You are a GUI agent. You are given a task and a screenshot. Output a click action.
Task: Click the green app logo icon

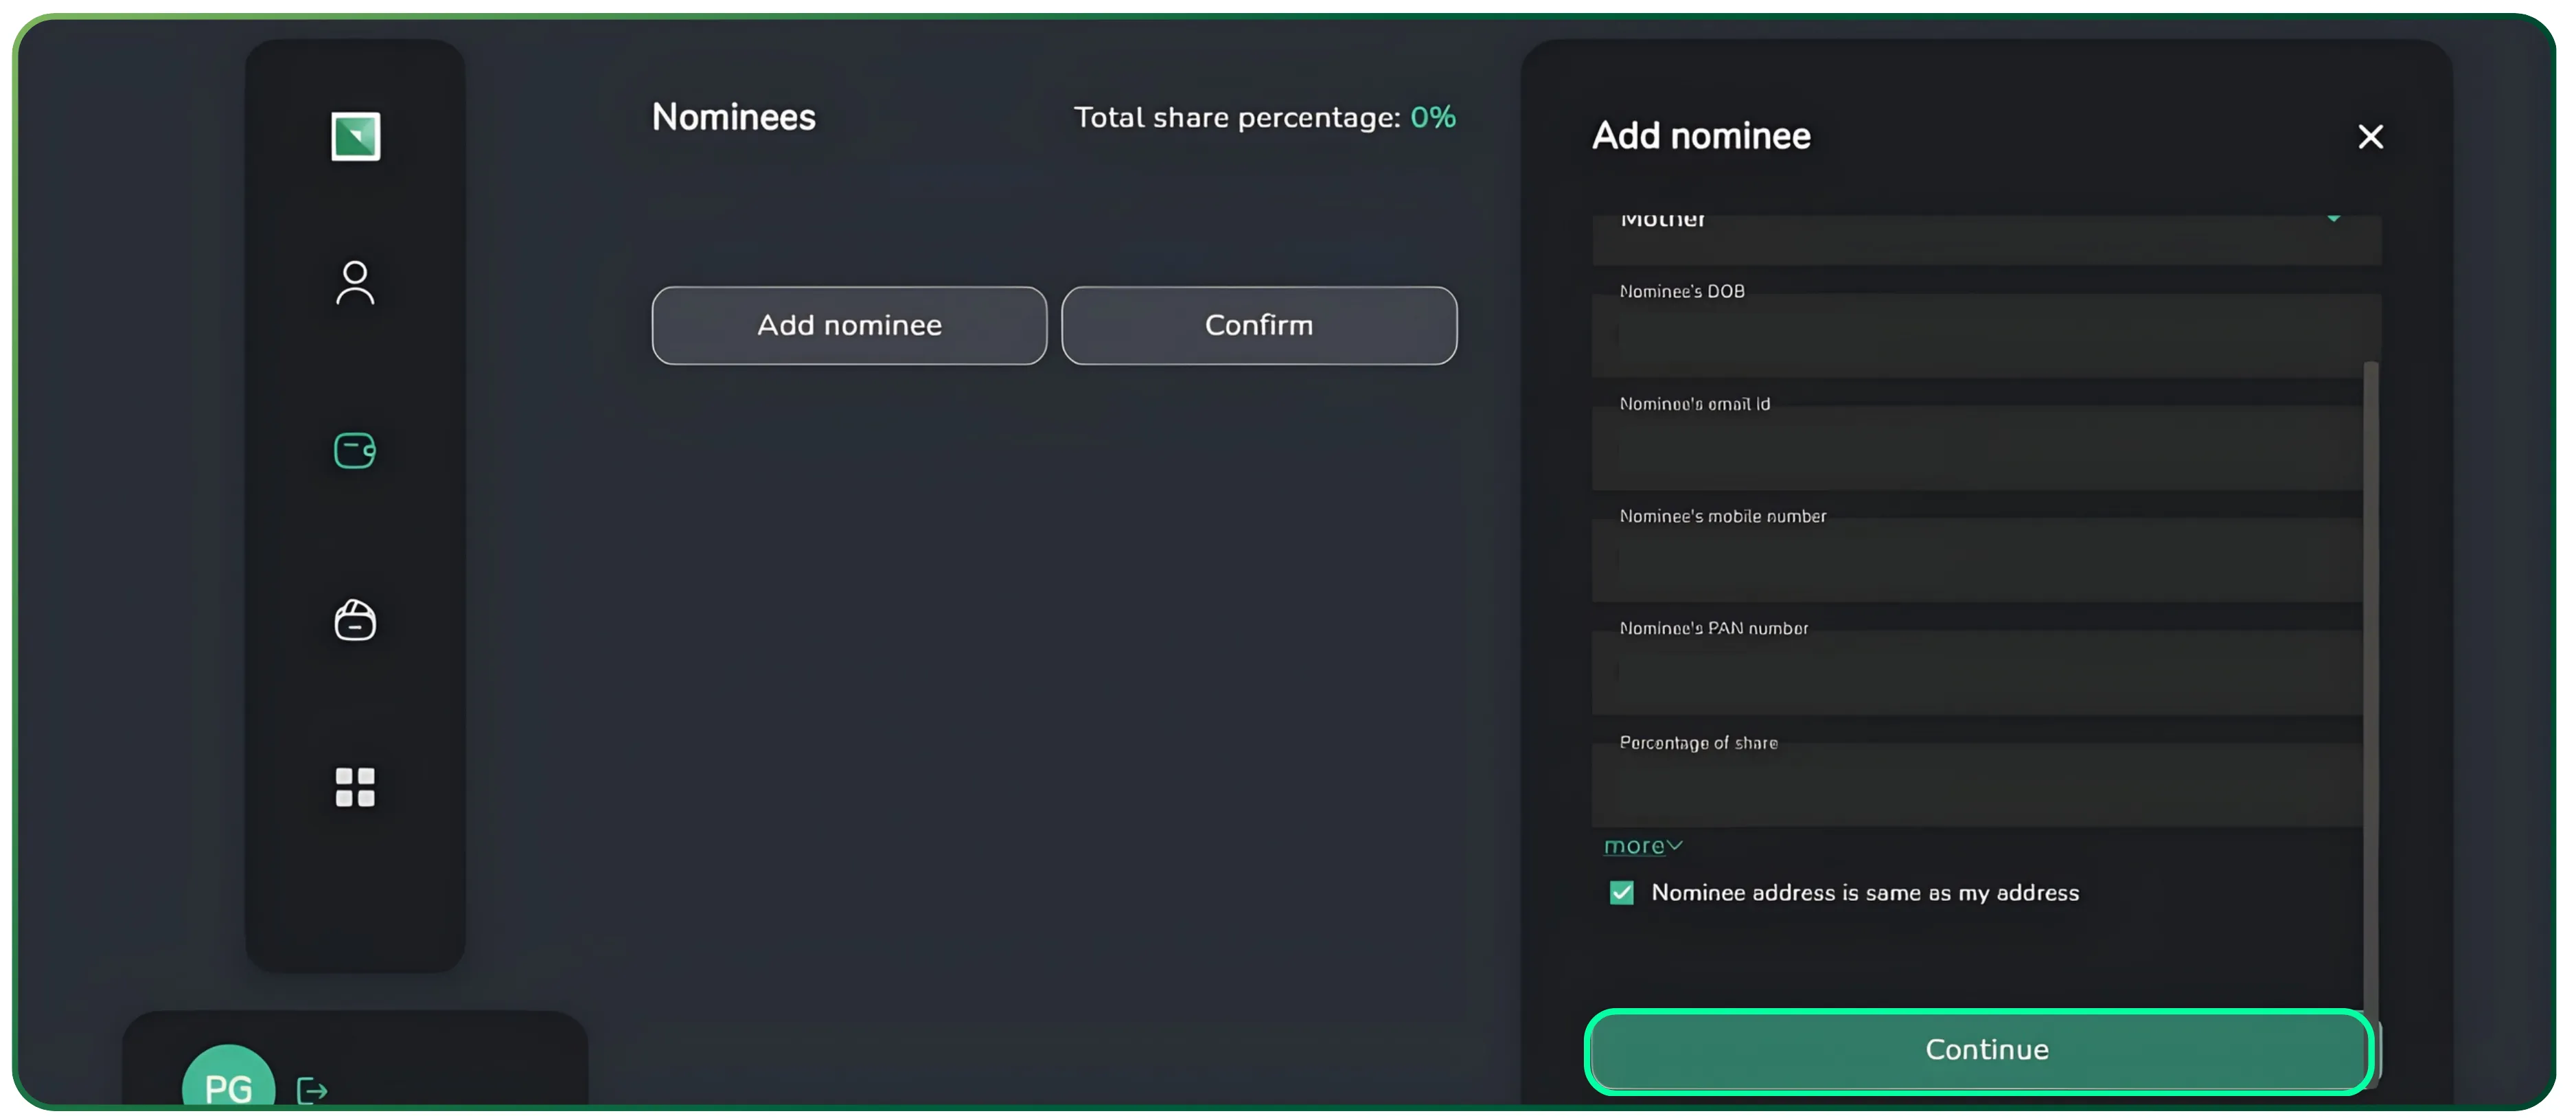tap(355, 136)
